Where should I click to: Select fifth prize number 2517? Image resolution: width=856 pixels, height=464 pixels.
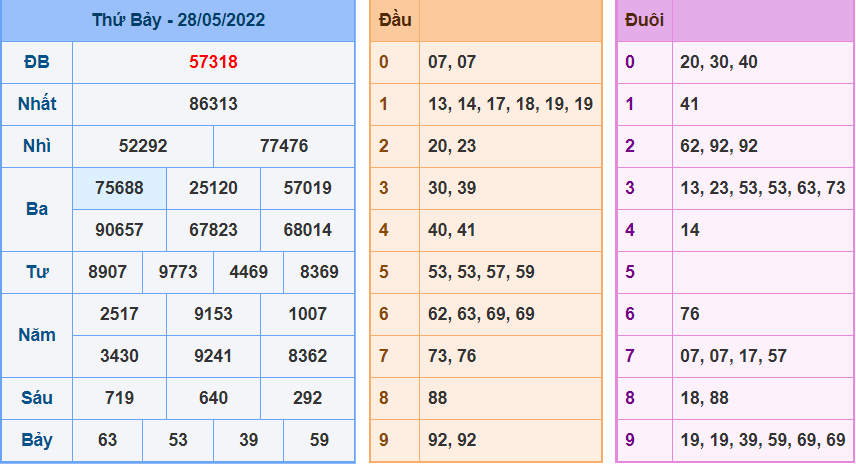(x=119, y=314)
